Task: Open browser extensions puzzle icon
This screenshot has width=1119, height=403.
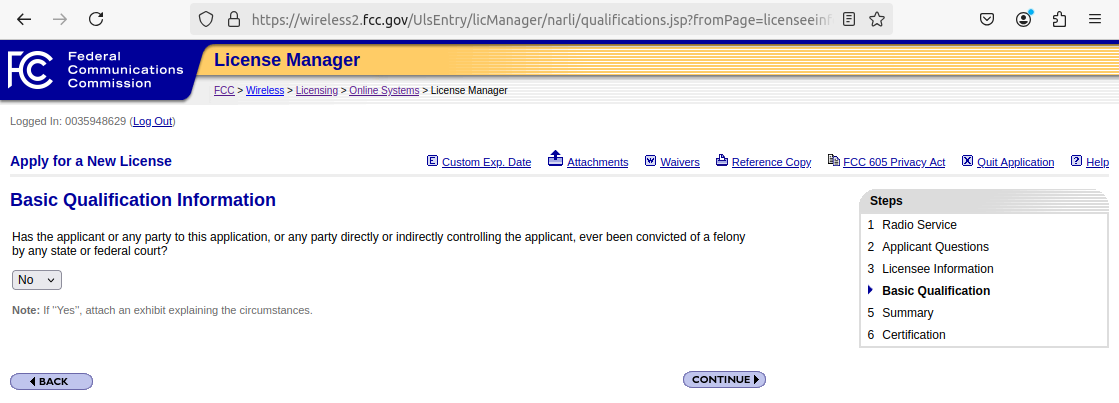Action: pyautogui.click(x=1059, y=19)
